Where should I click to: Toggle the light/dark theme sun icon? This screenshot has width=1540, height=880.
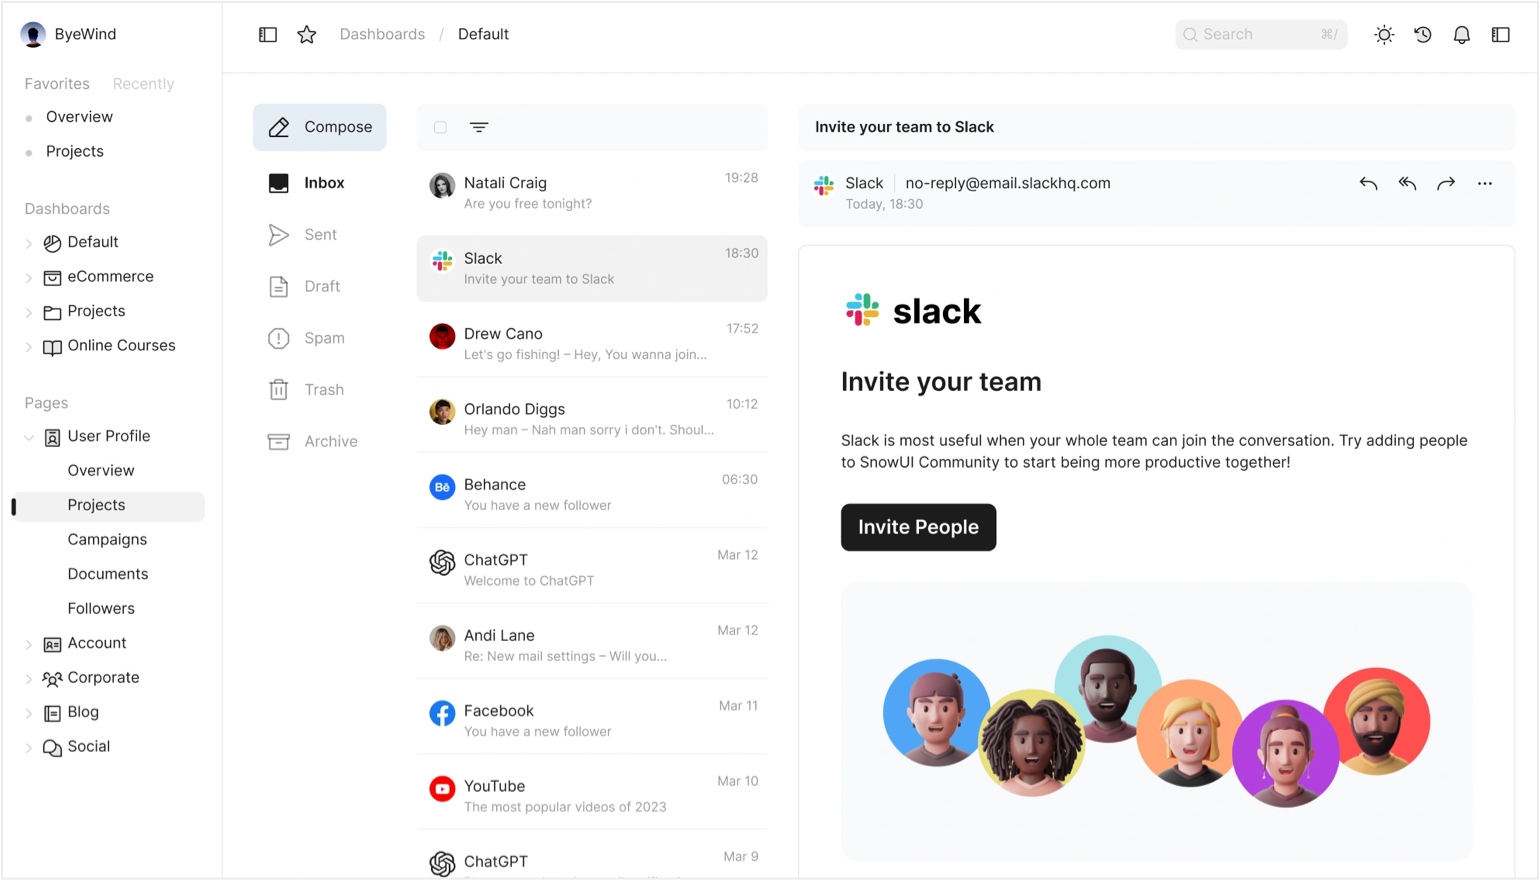(1384, 34)
